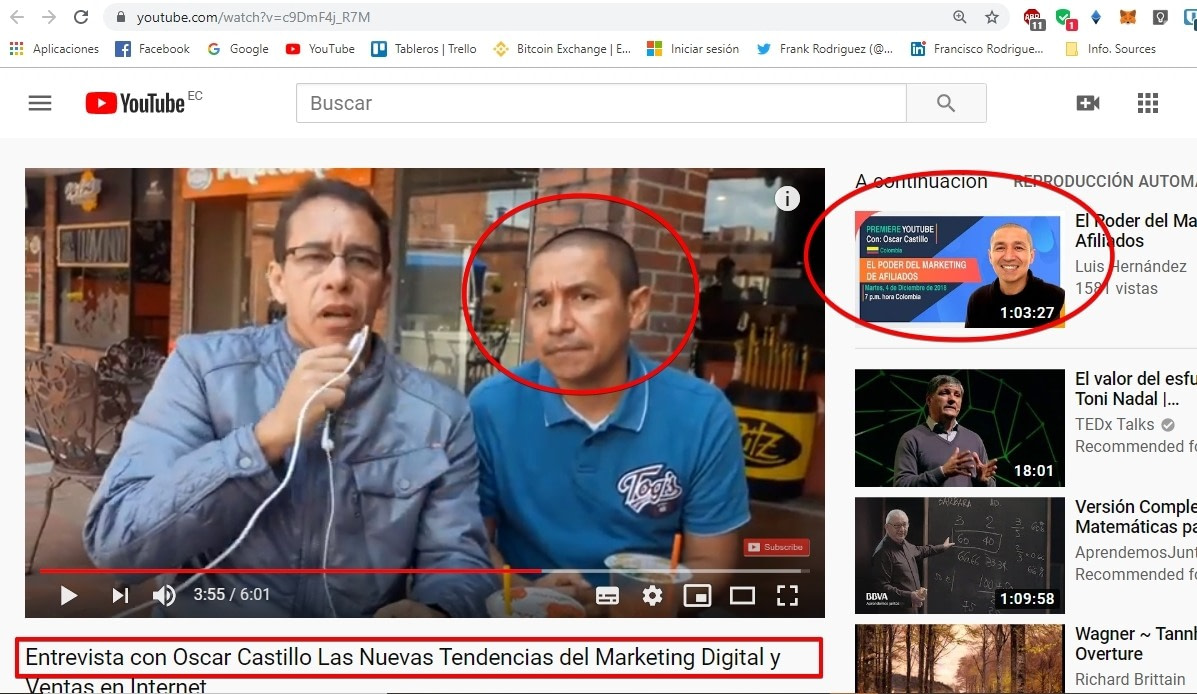Open the AprendemosJun channel name
Screen dimensions: 1197x694
[x=1136, y=552]
